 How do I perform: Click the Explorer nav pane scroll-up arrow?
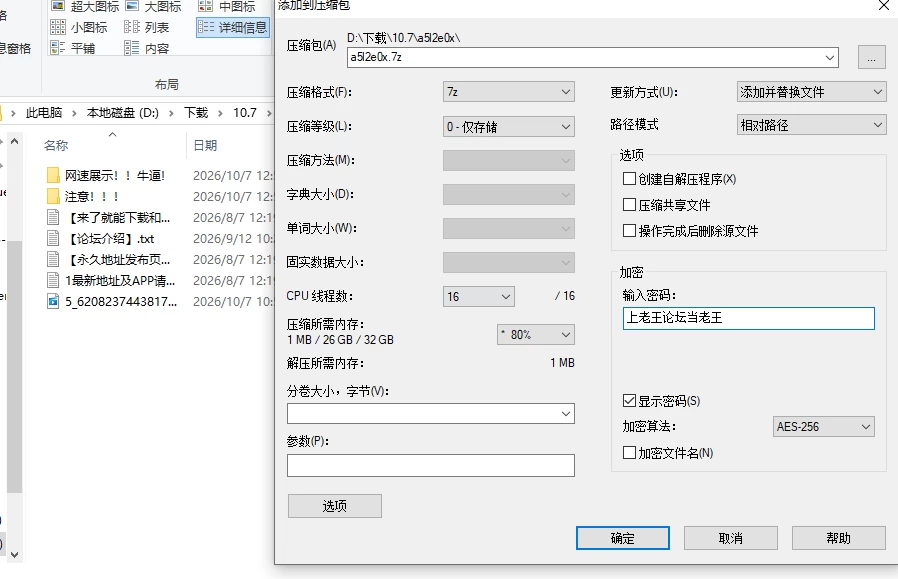point(15,141)
